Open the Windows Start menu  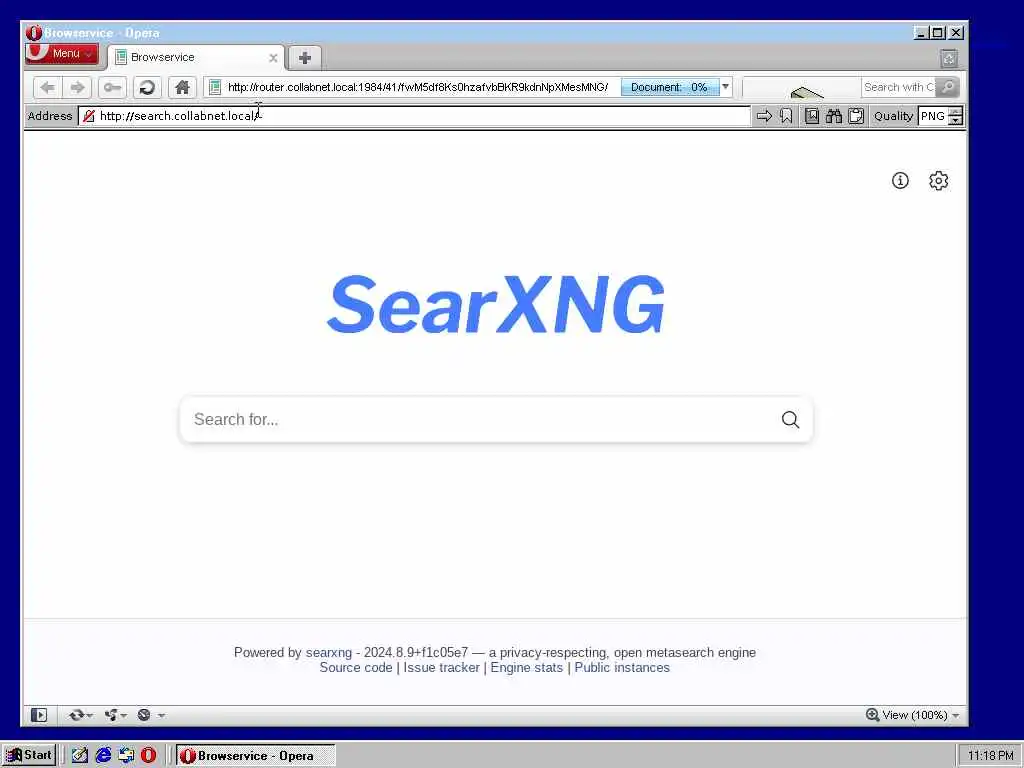[x=29, y=756]
